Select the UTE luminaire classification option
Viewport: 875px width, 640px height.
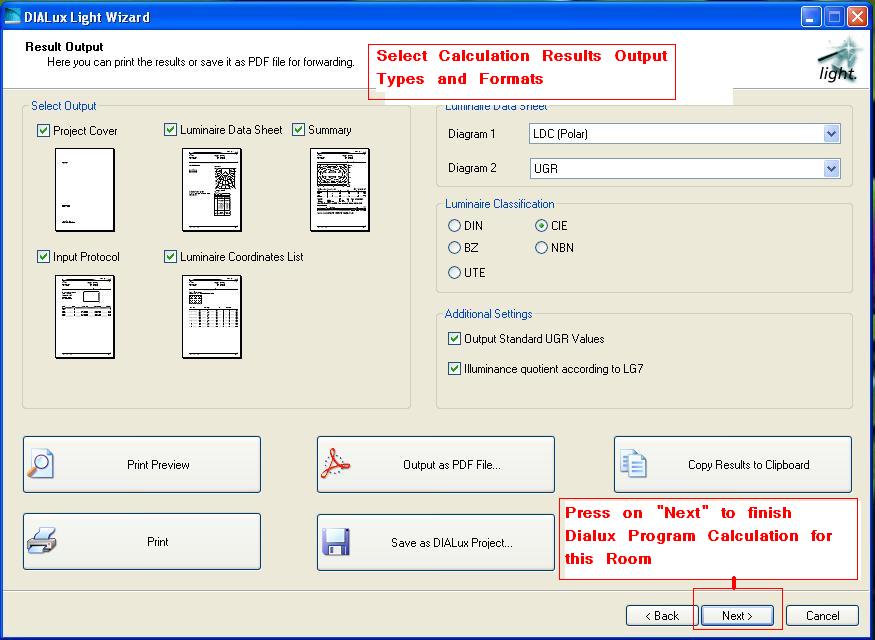click(x=455, y=272)
